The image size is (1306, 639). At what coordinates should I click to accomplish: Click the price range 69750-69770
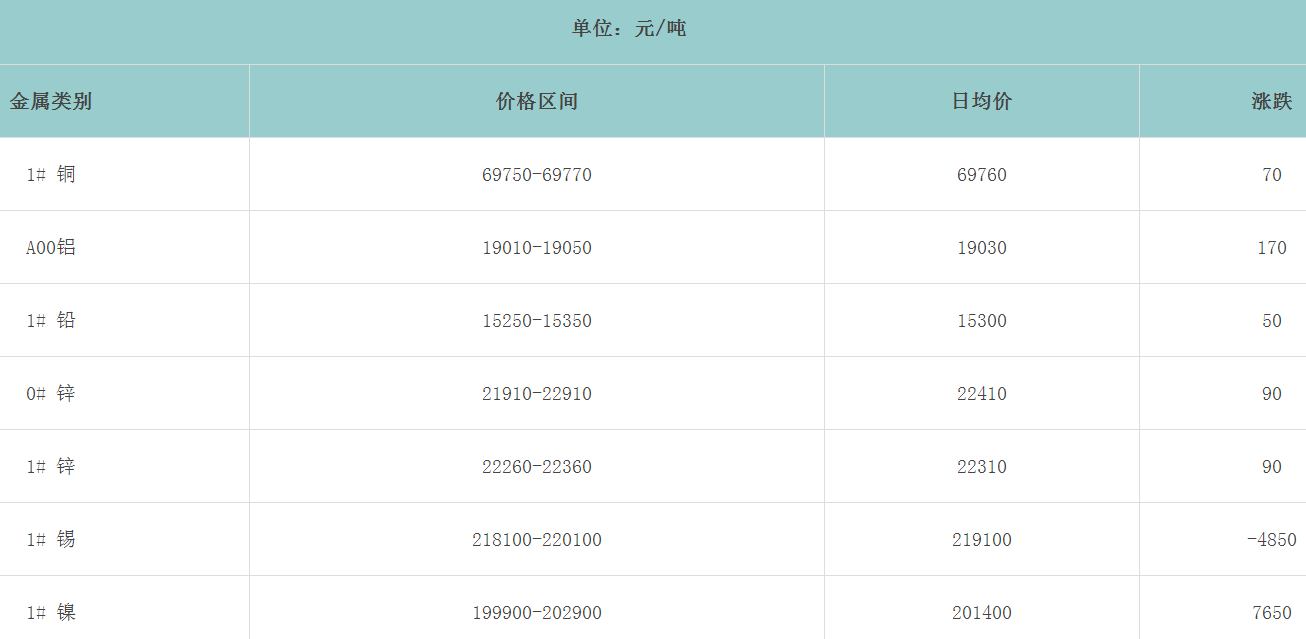537,175
